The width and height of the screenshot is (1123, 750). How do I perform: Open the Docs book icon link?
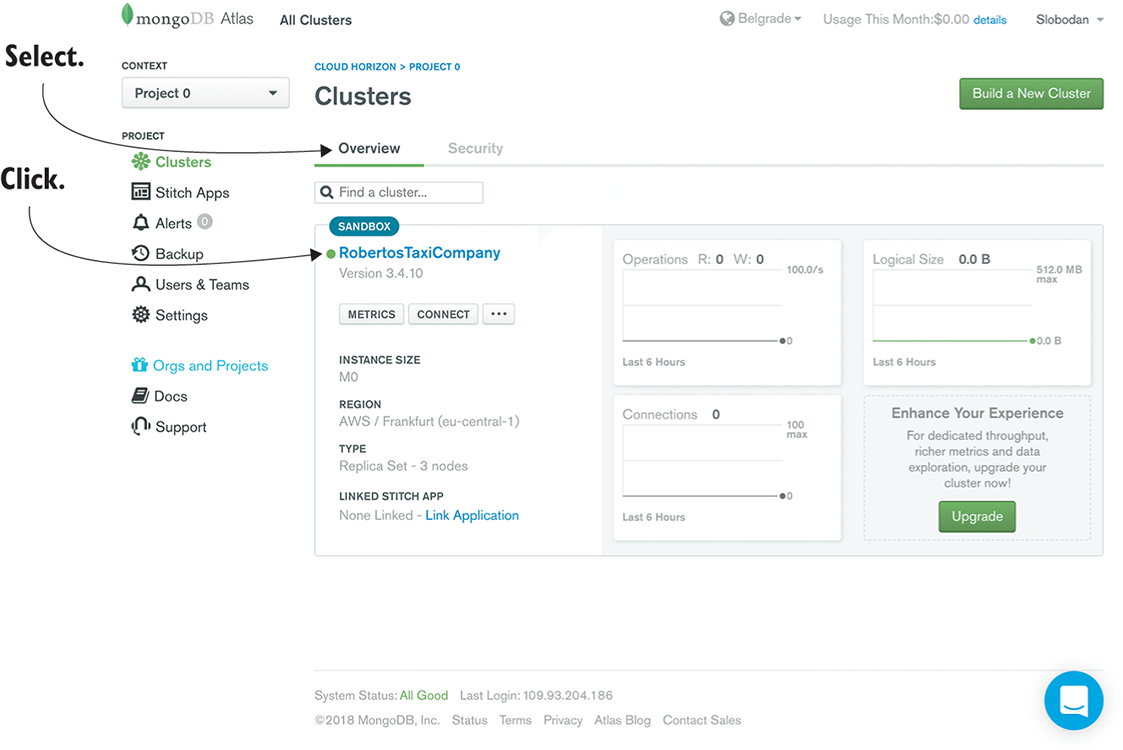click(x=141, y=396)
